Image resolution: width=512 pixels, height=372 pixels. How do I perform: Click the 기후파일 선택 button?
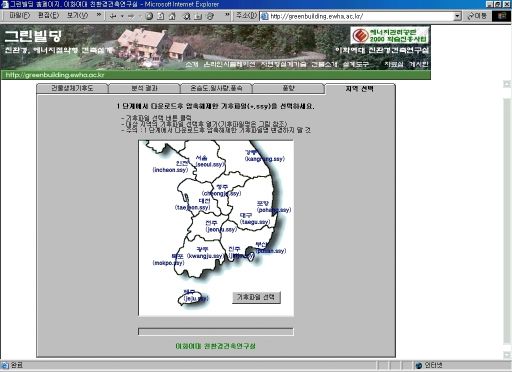coord(256,297)
